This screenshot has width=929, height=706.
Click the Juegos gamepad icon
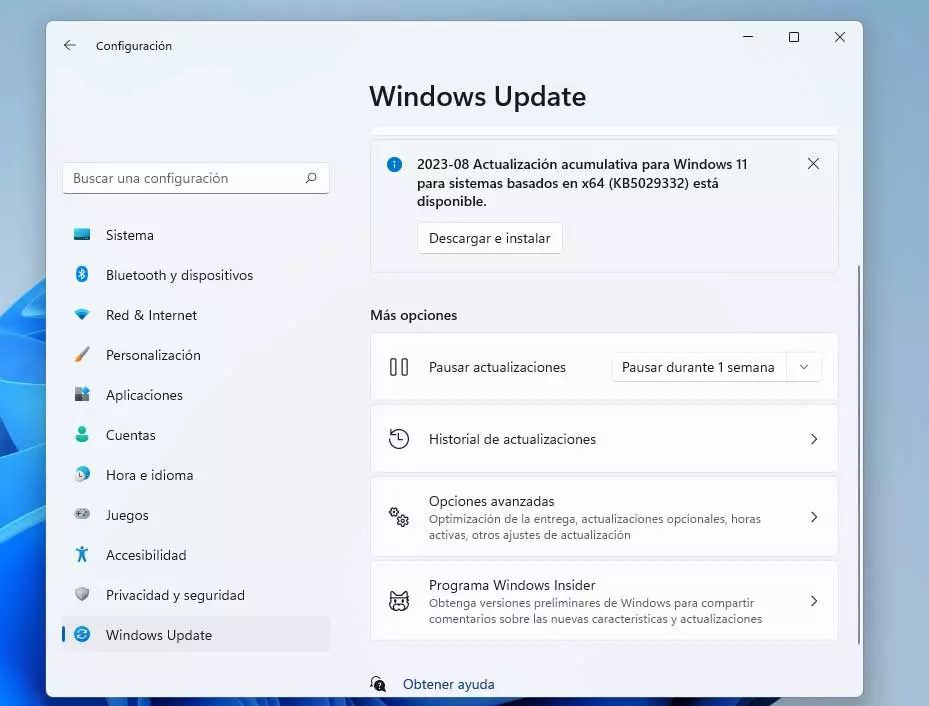pyautogui.click(x=82, y=514)
